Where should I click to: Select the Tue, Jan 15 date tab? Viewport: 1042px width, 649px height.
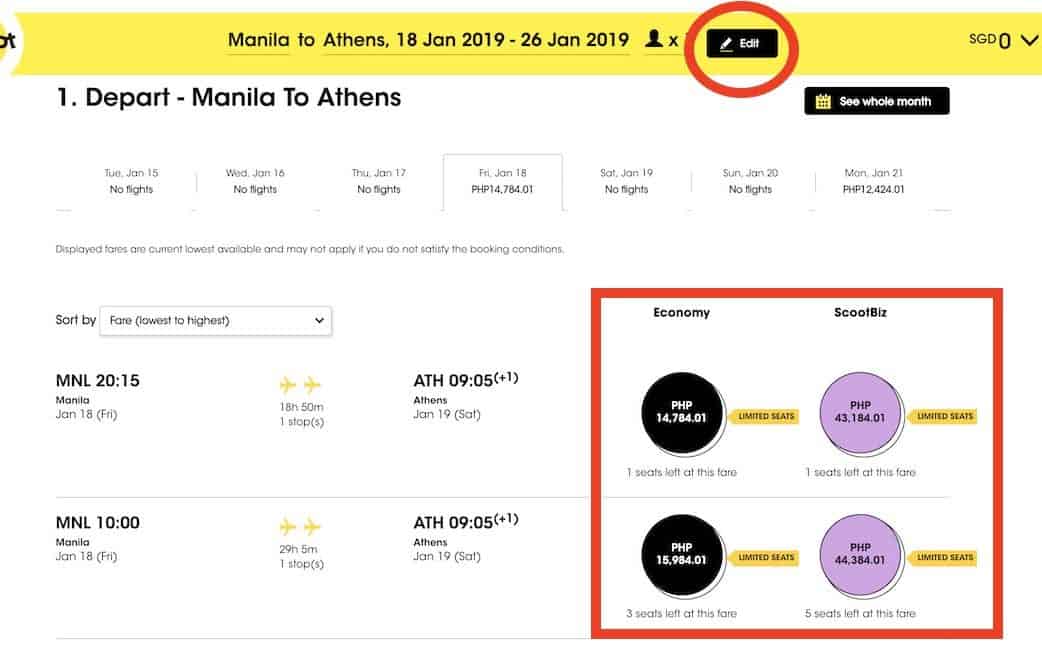pyautogui.click(x=131, y=181)
